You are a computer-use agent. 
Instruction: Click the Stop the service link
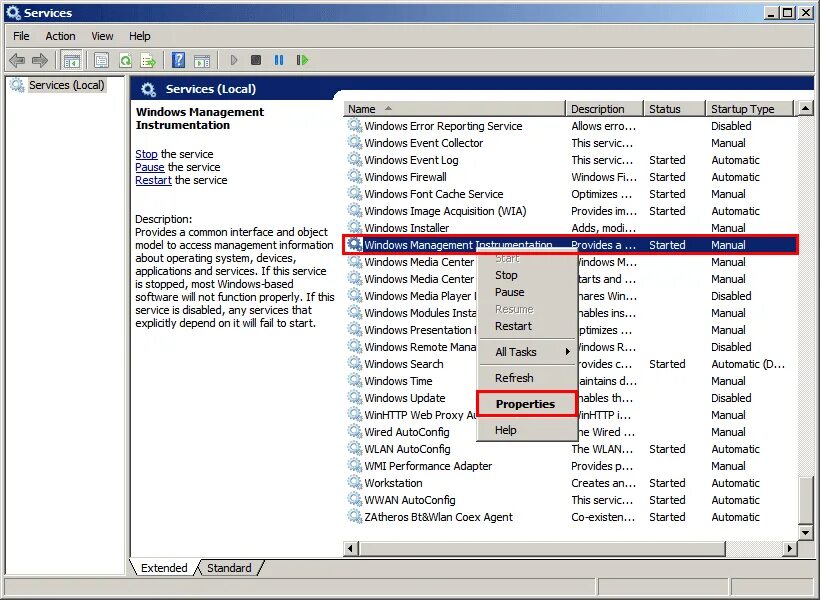pos(146,154)
